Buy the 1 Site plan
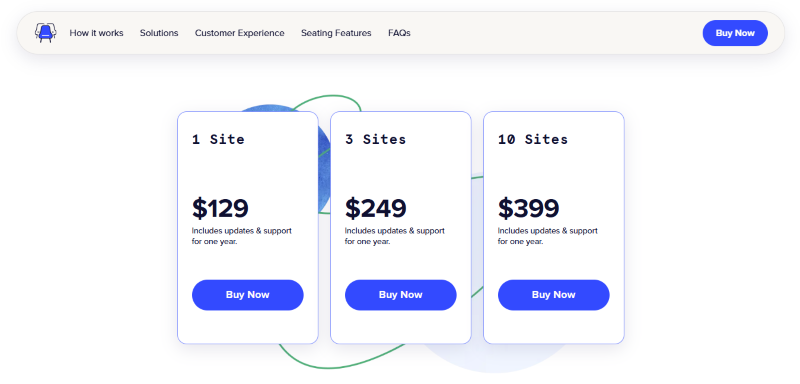This screenshot has width=800, height=384. pyautogui.click(x=247, y=295)
